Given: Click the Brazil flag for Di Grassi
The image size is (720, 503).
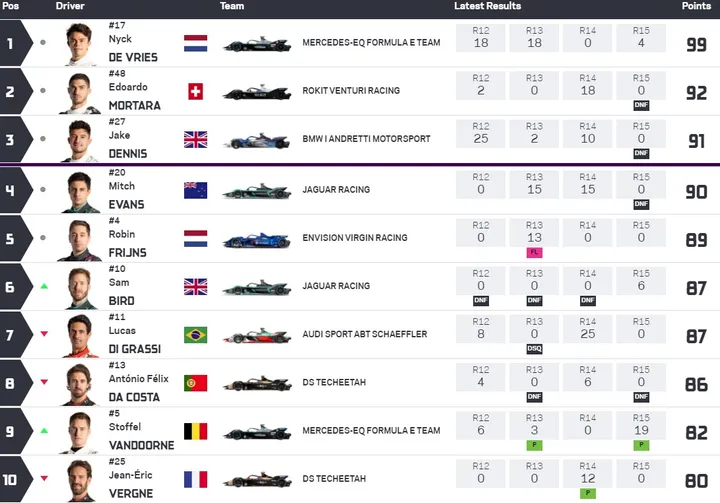Looking at the screenshot, I should [195, 335].
